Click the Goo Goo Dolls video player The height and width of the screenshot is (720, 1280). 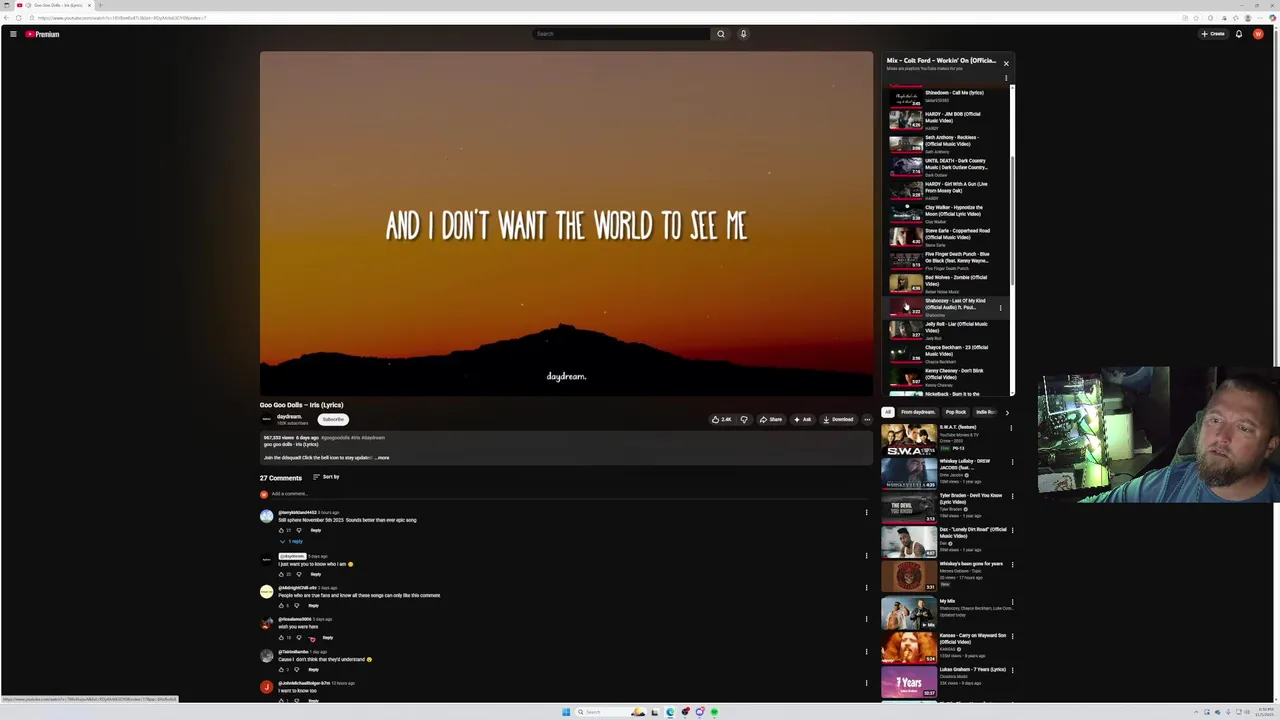(x=566, y=224)
